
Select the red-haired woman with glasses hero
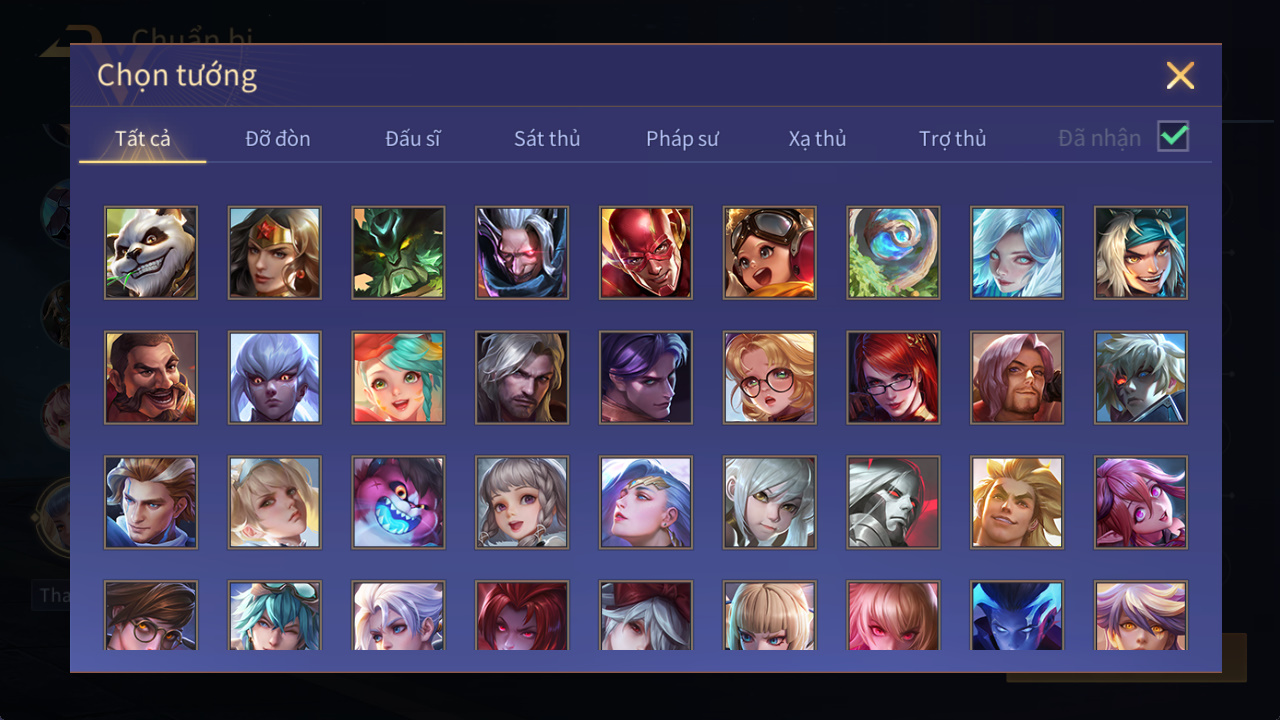tap(894, 378)
